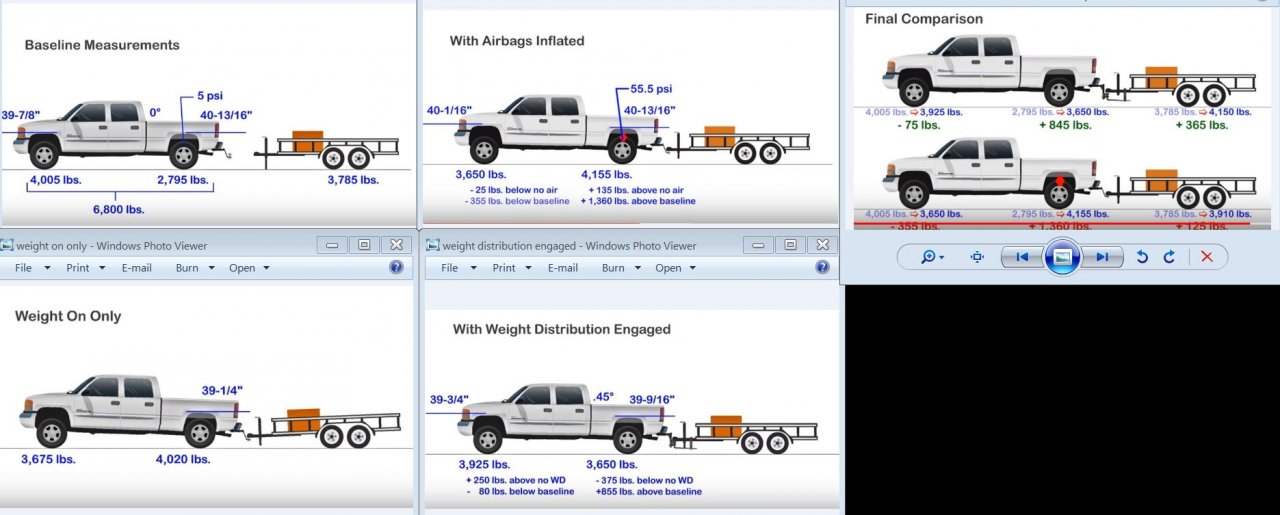
Task: Click E-mail in 'weight on only' window
Action: 136,268
